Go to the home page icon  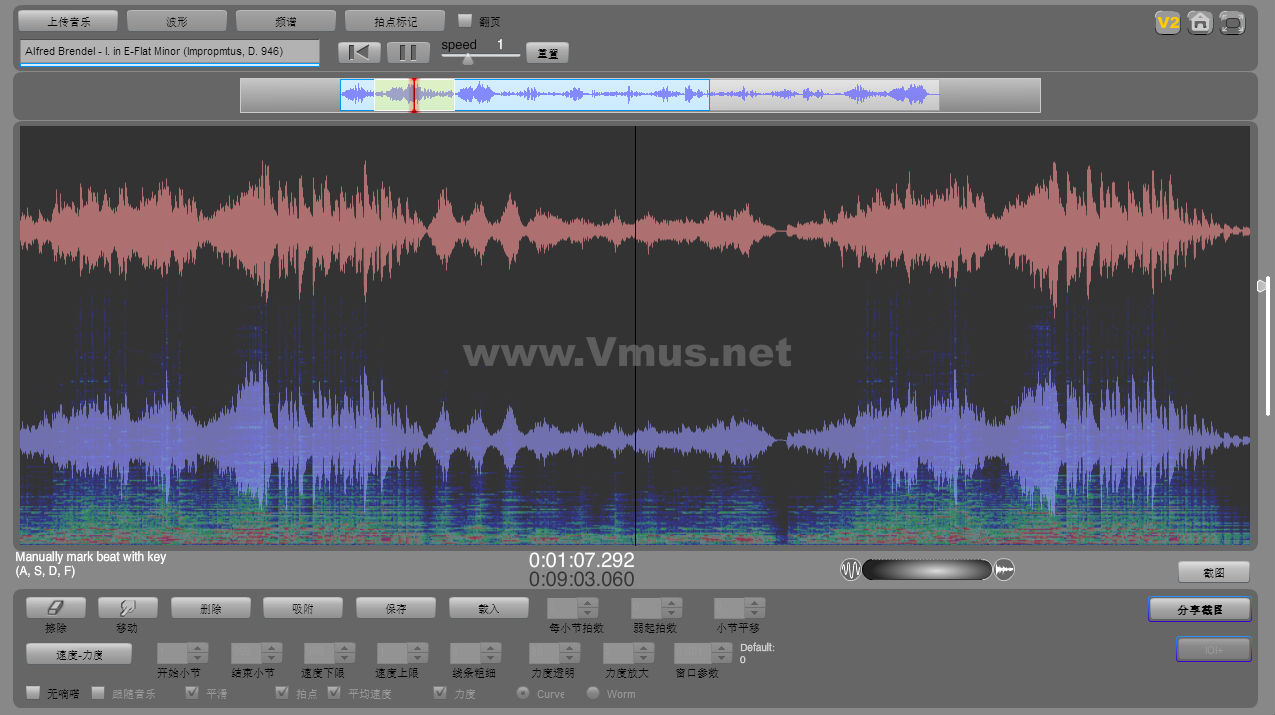click(1200, 23)
